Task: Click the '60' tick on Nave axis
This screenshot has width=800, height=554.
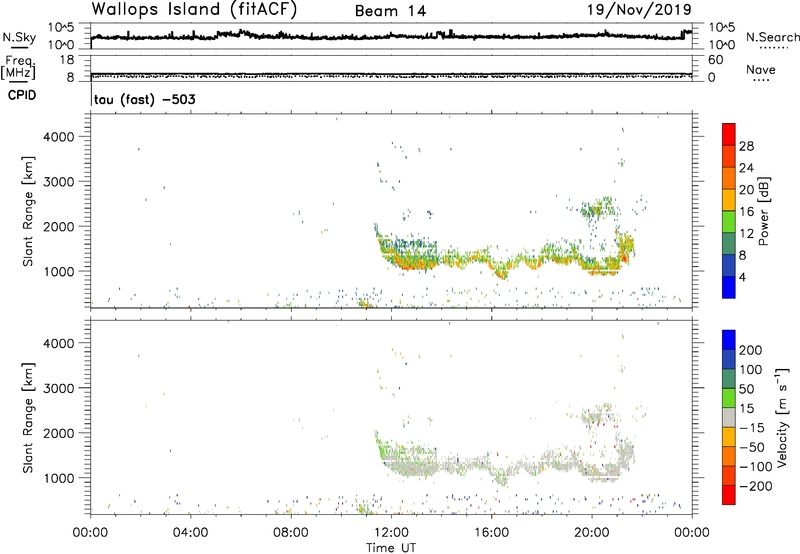Action: [715, 60]
